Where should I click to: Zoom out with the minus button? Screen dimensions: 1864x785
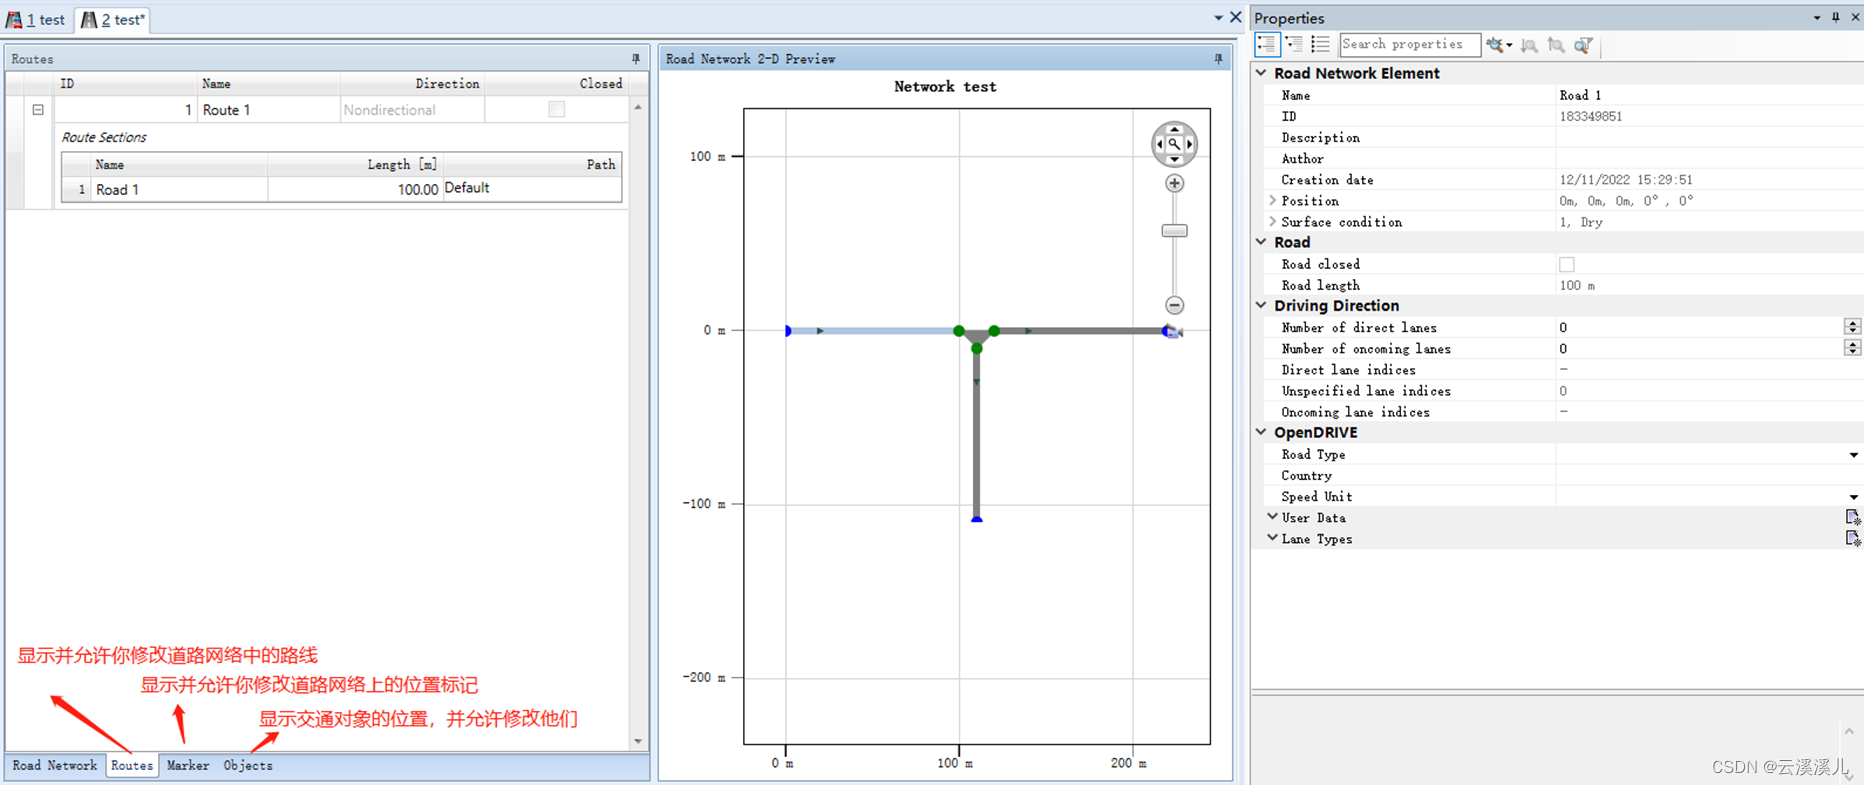[x=1175, y=305]
